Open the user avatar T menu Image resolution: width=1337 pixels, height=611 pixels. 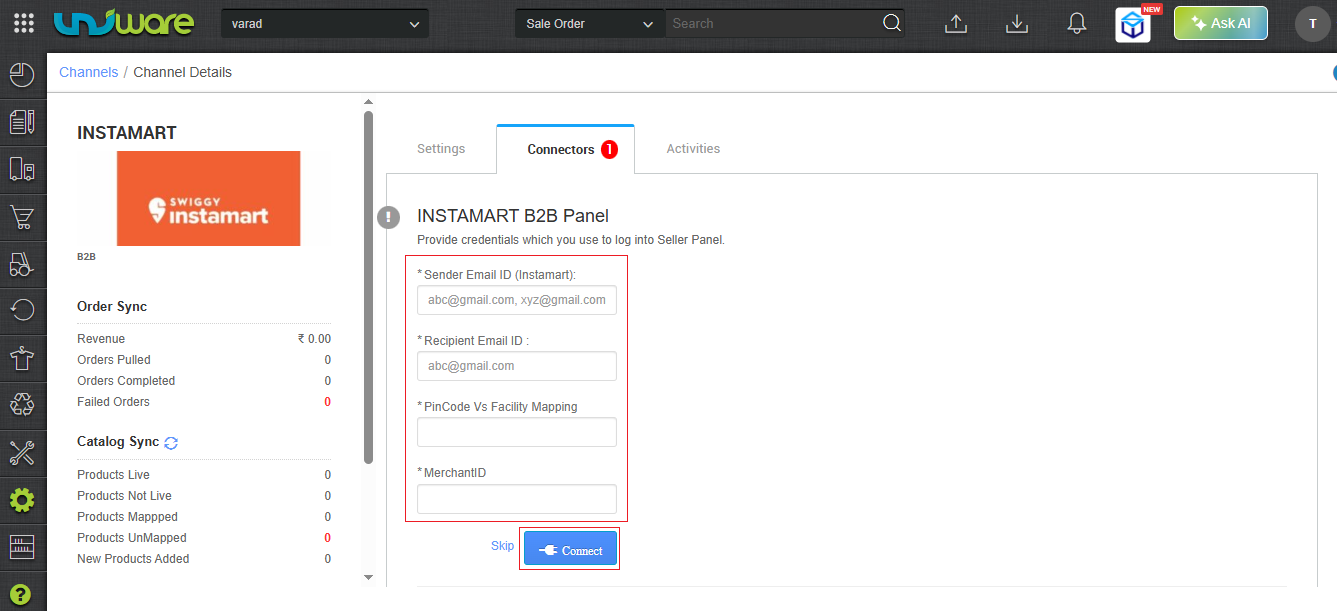coord(1312,23)
